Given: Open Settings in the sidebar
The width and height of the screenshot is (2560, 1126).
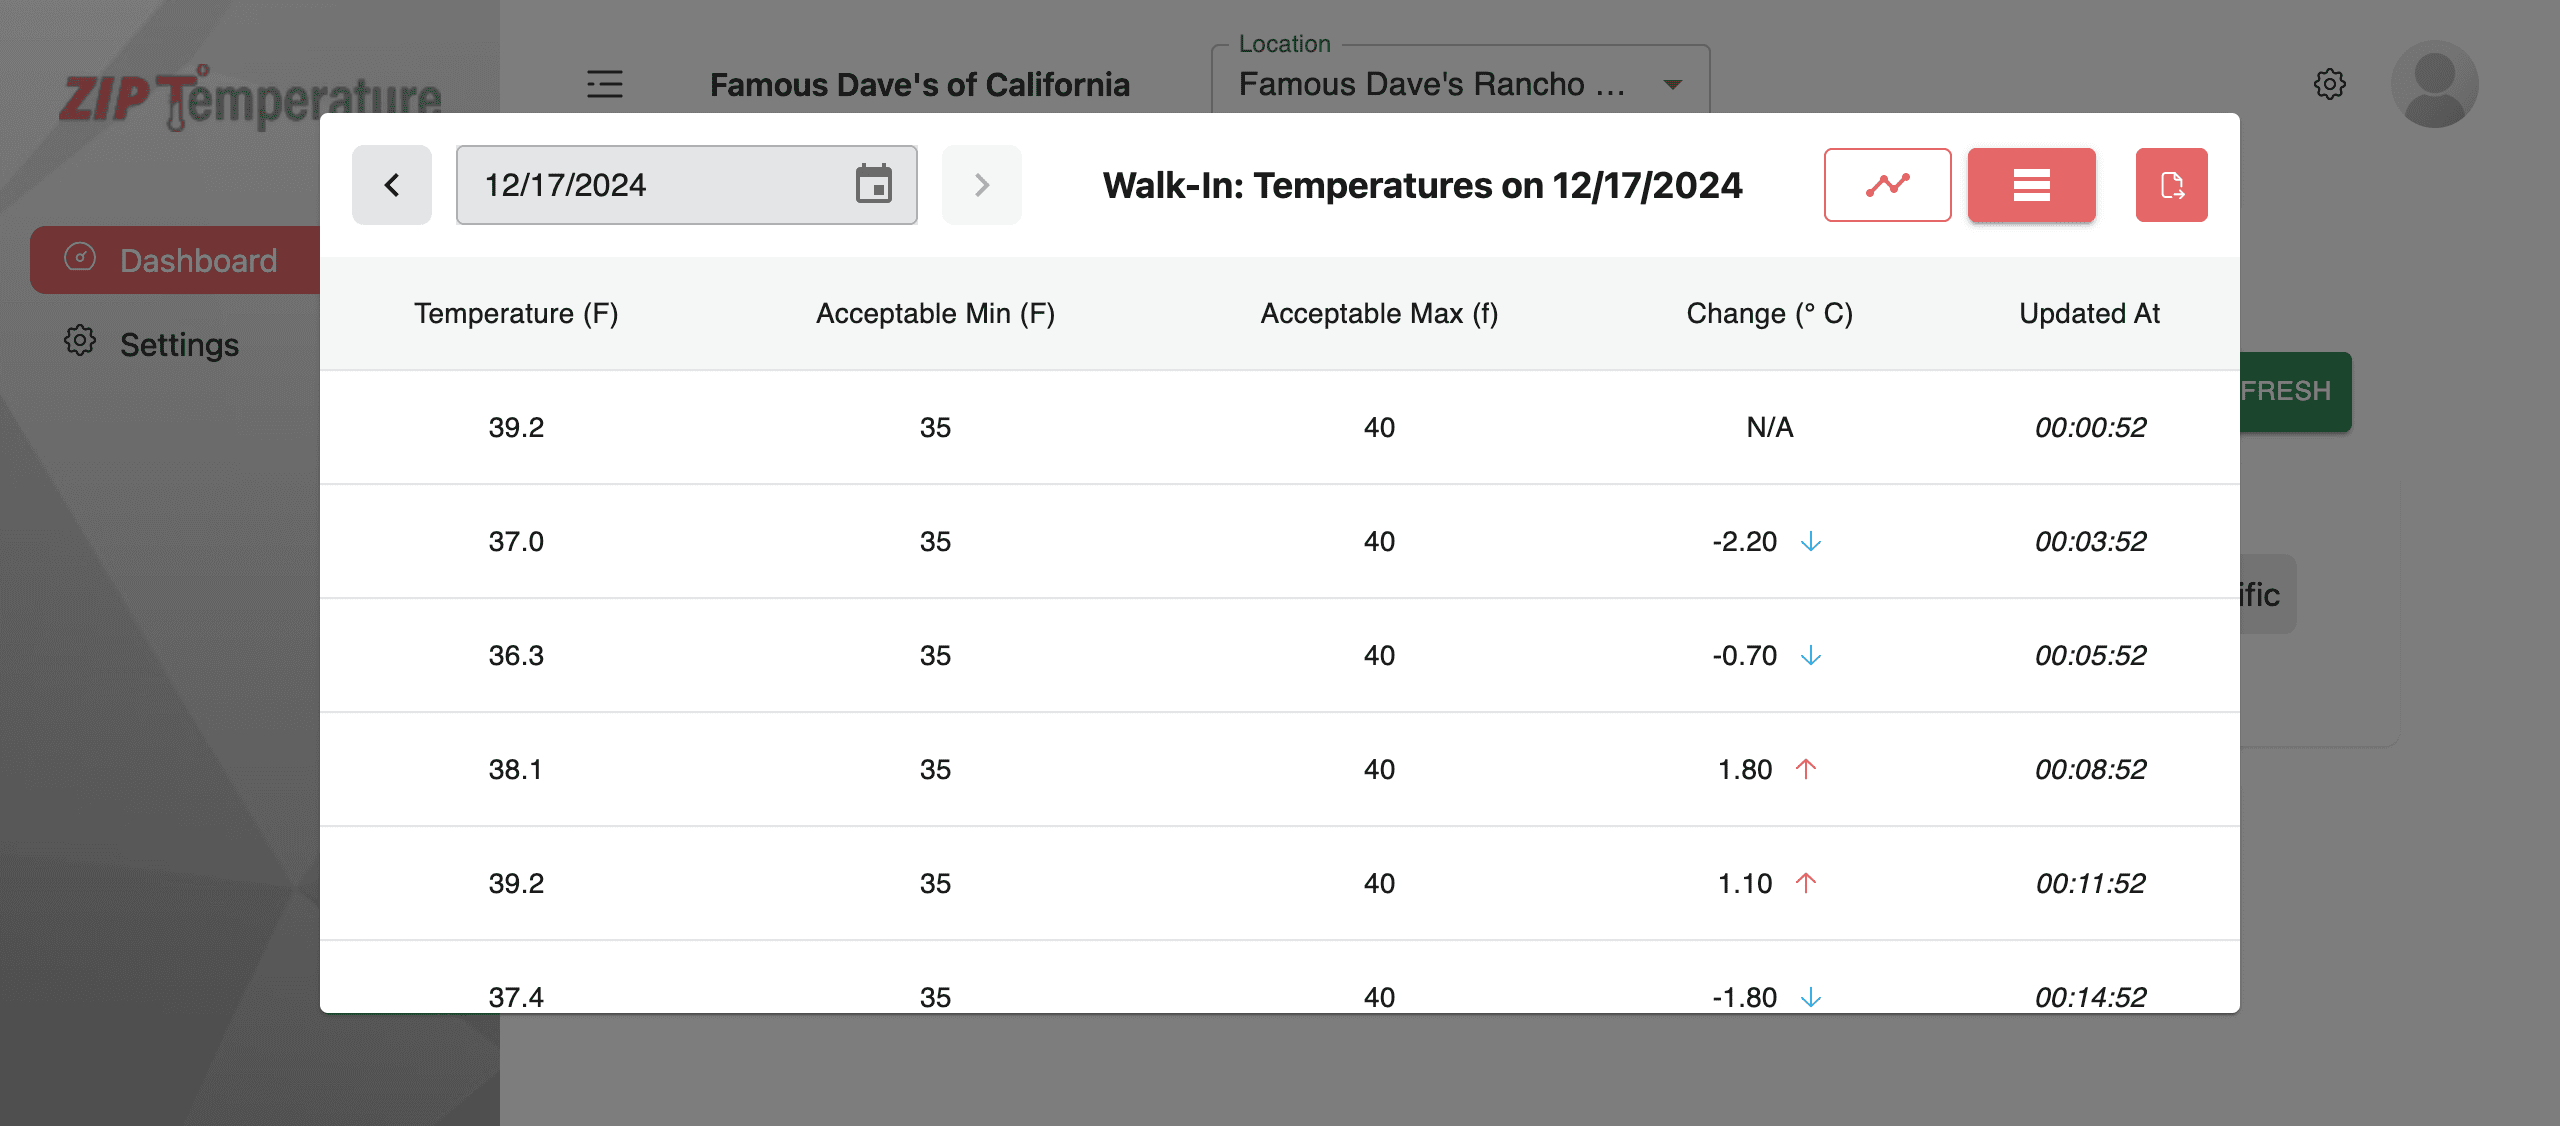Looking at the screenshot, I should click(x=178, y=344).
